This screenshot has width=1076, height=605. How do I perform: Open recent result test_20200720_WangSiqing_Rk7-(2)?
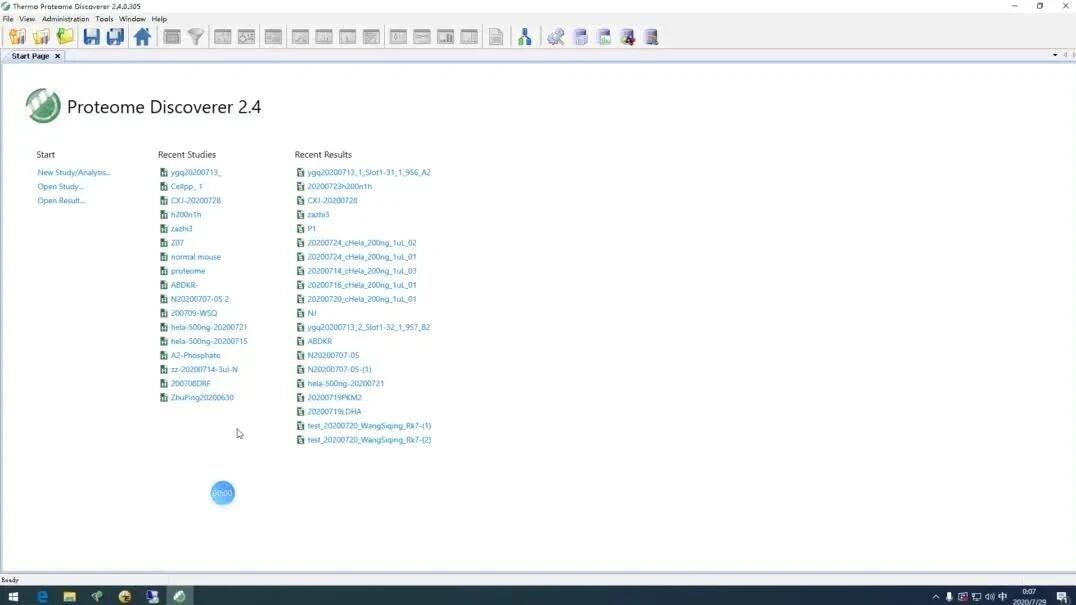coord(369,440)
